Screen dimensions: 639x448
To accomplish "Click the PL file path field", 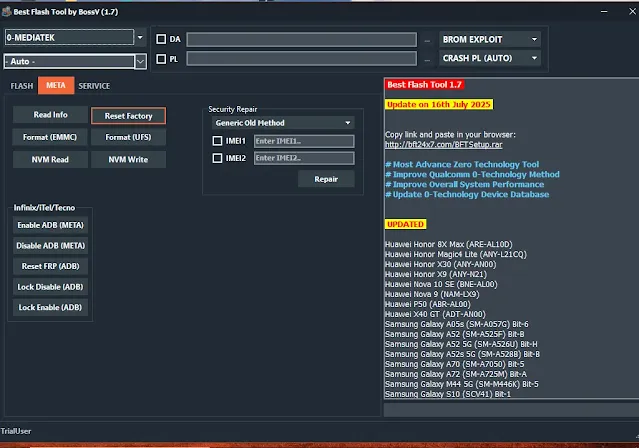I will 302,59.
